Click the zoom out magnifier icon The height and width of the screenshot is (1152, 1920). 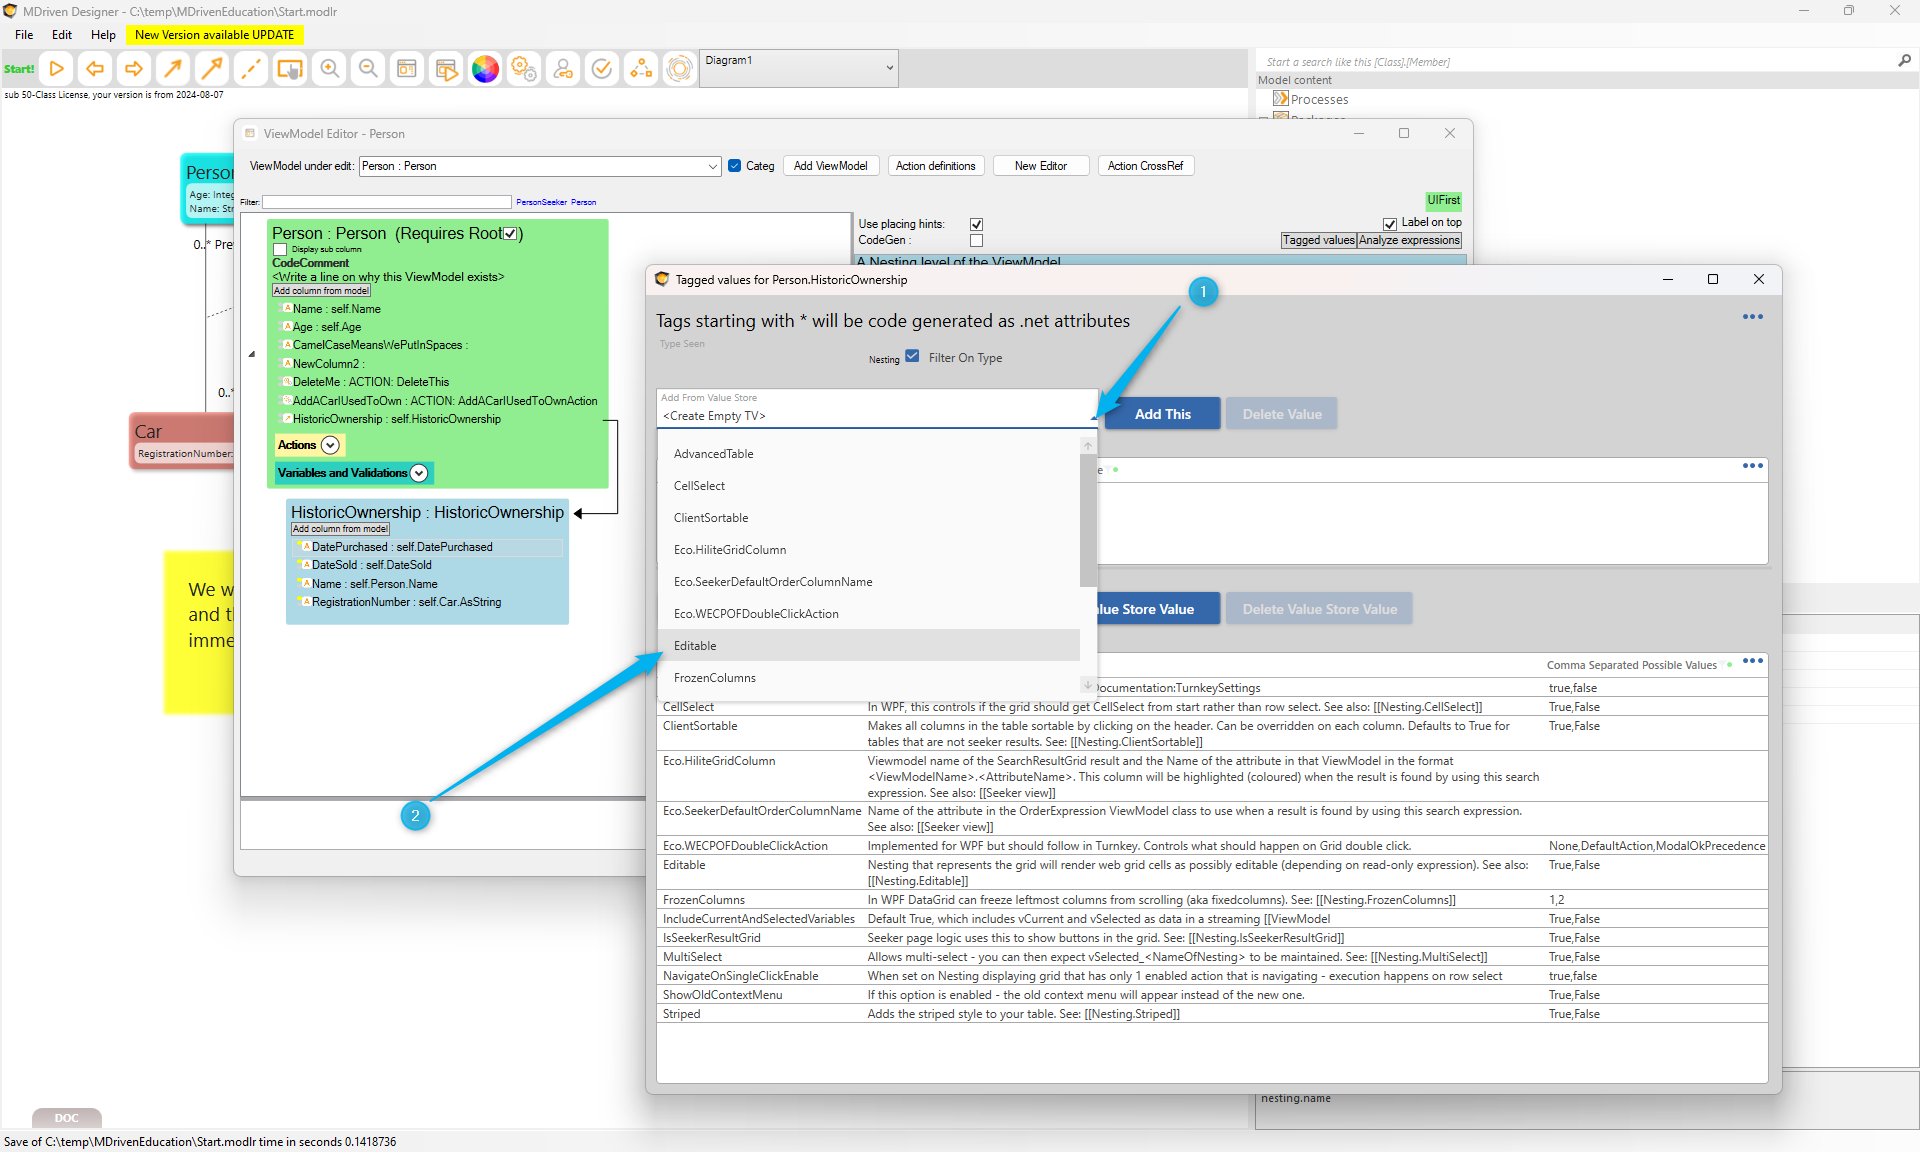(368, 69)
